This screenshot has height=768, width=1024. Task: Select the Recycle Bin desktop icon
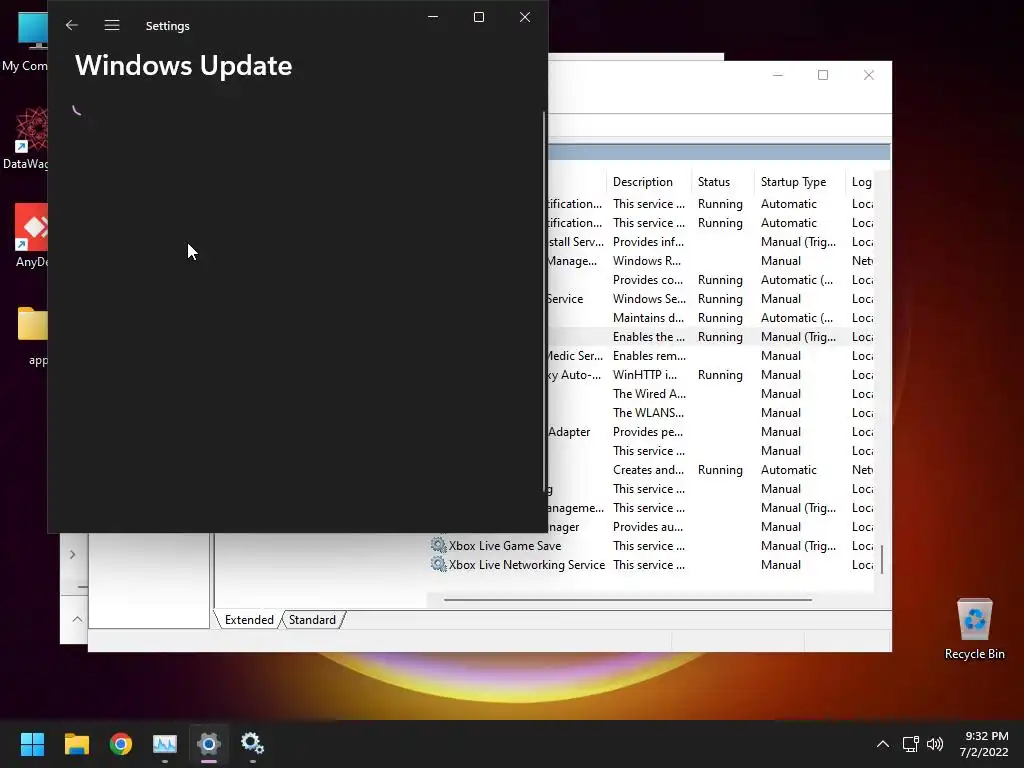click(974, 628)
